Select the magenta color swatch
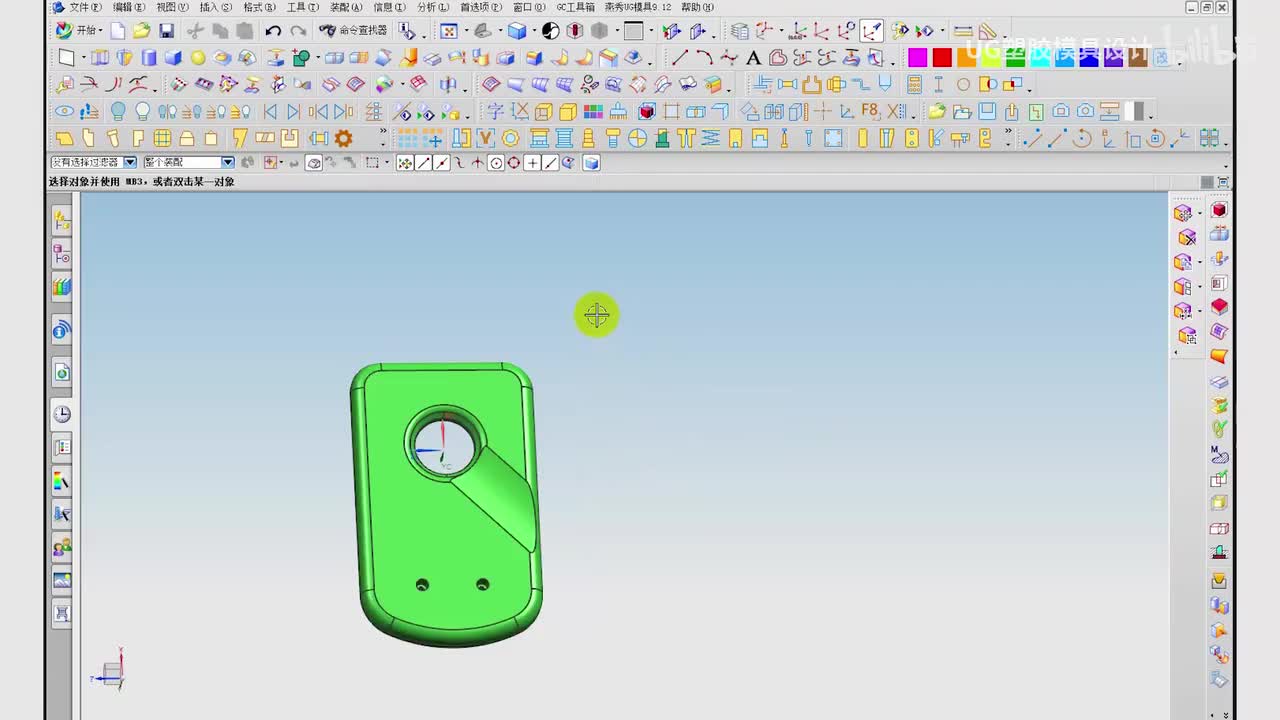The height and width of the screenshot is (720, 1280). point(917,57)
